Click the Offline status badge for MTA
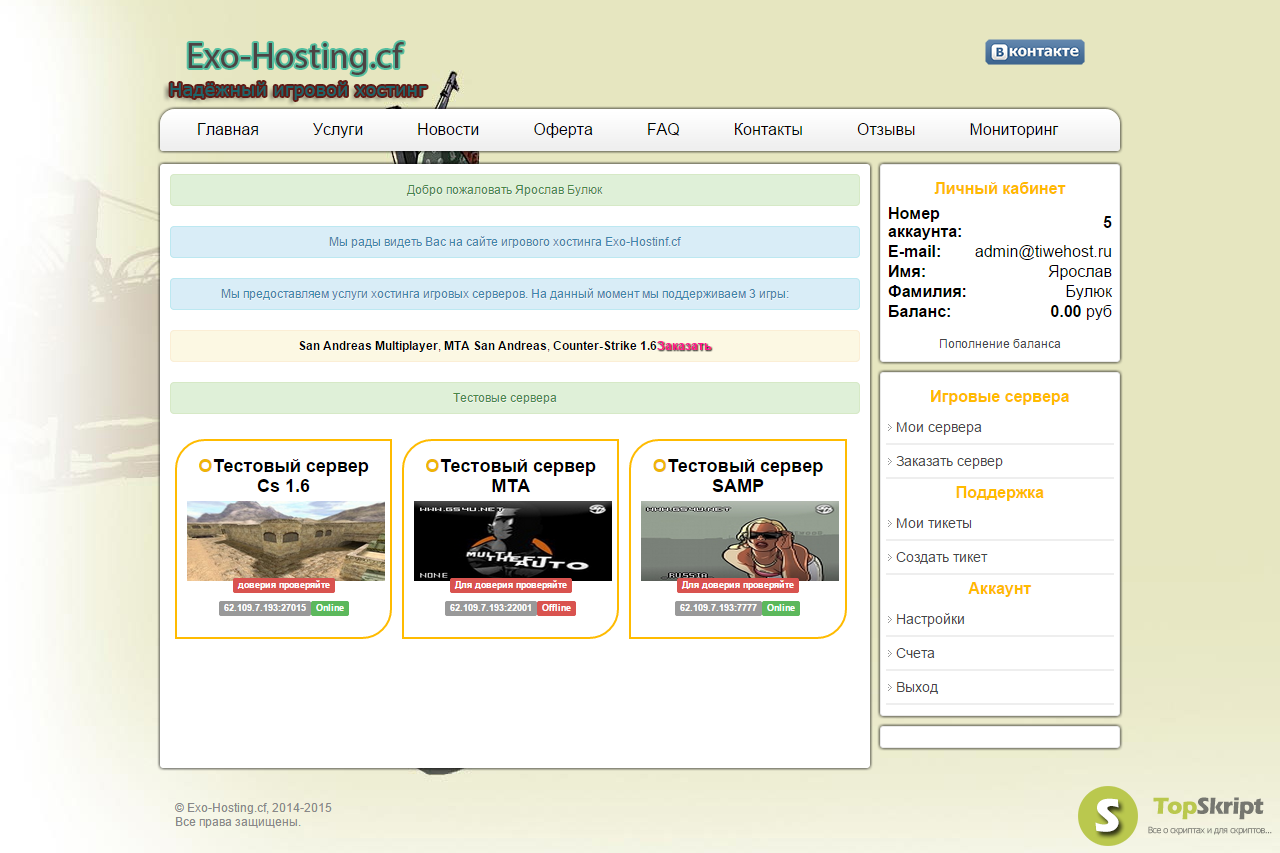Image resolution: width=1280 pixels, height=853 pixels. coord(557,608)
